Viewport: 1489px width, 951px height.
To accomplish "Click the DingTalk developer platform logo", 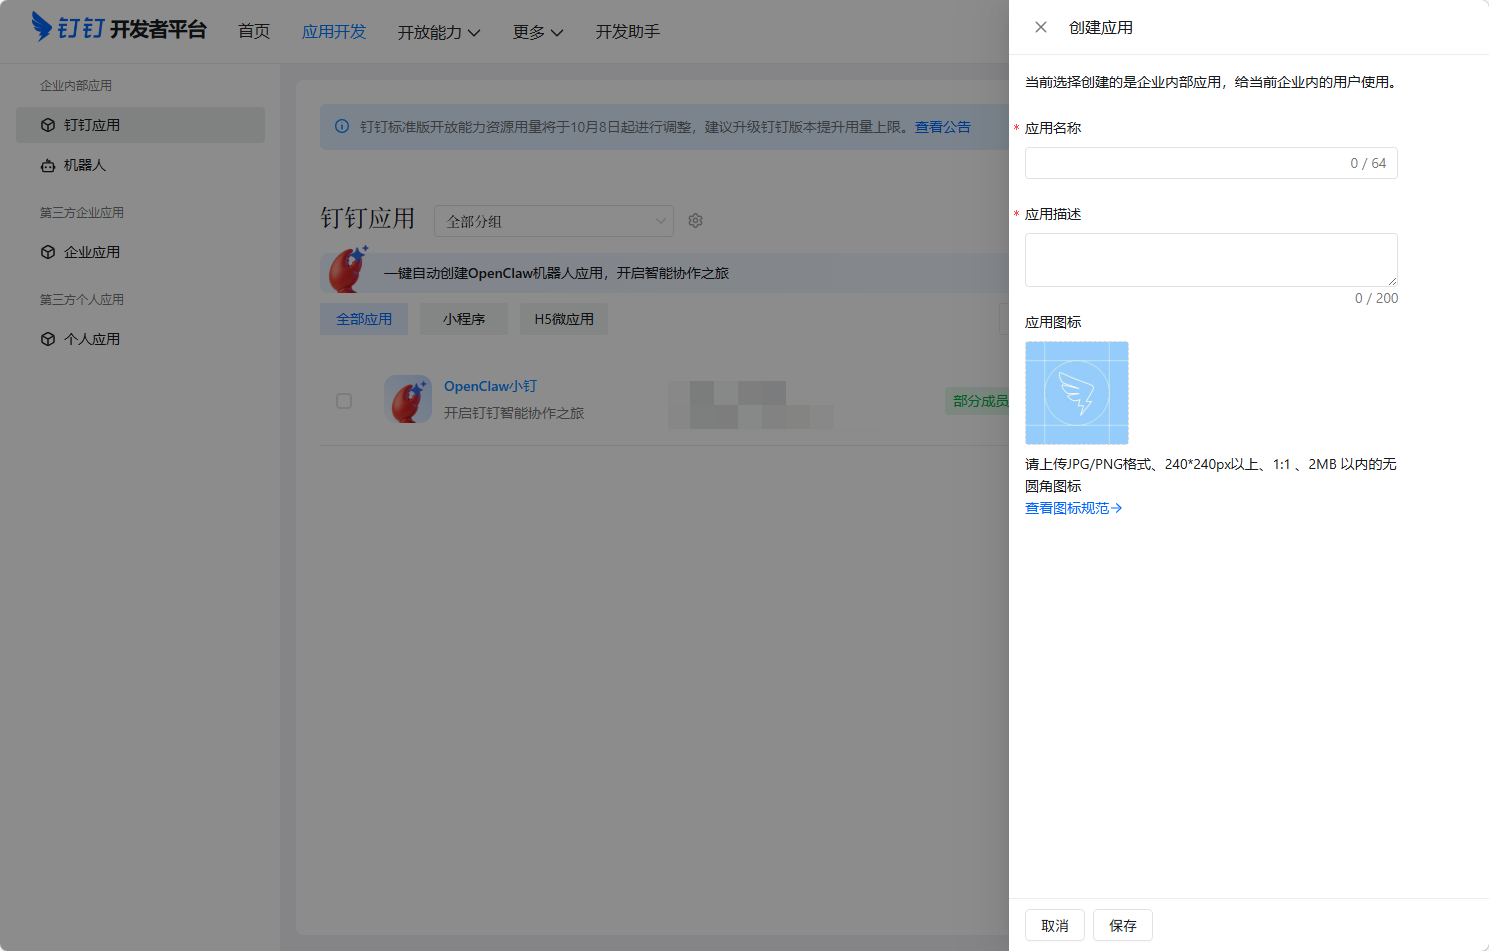I will tap(119, 28).
